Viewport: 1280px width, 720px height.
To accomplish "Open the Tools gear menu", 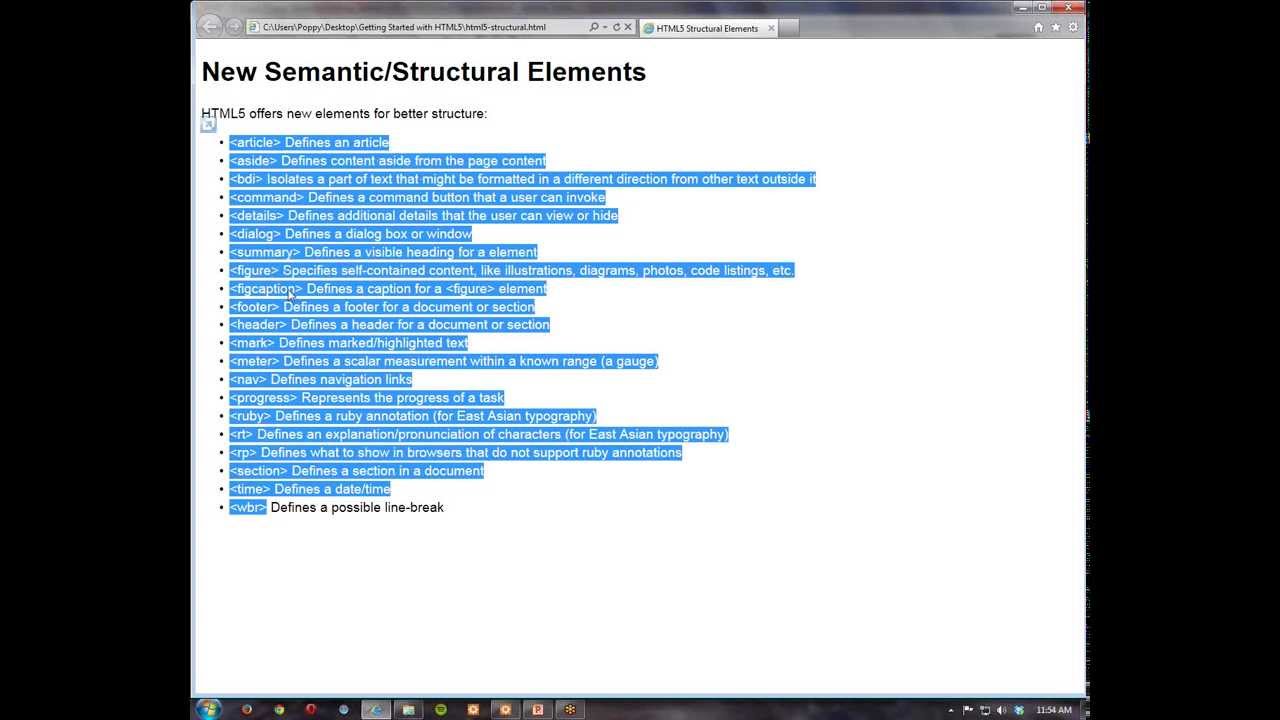I will point(1073,27).
